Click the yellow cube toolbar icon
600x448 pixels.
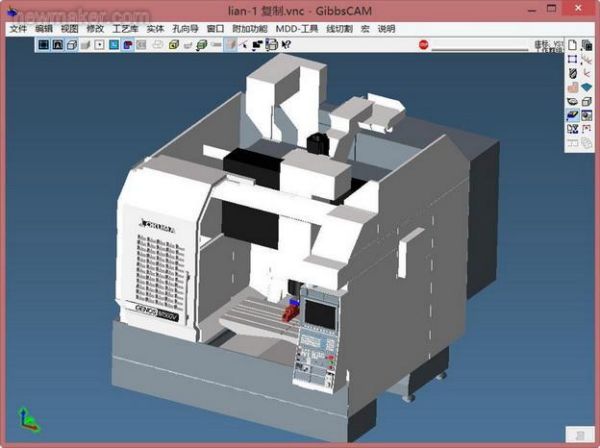[174, 45]
